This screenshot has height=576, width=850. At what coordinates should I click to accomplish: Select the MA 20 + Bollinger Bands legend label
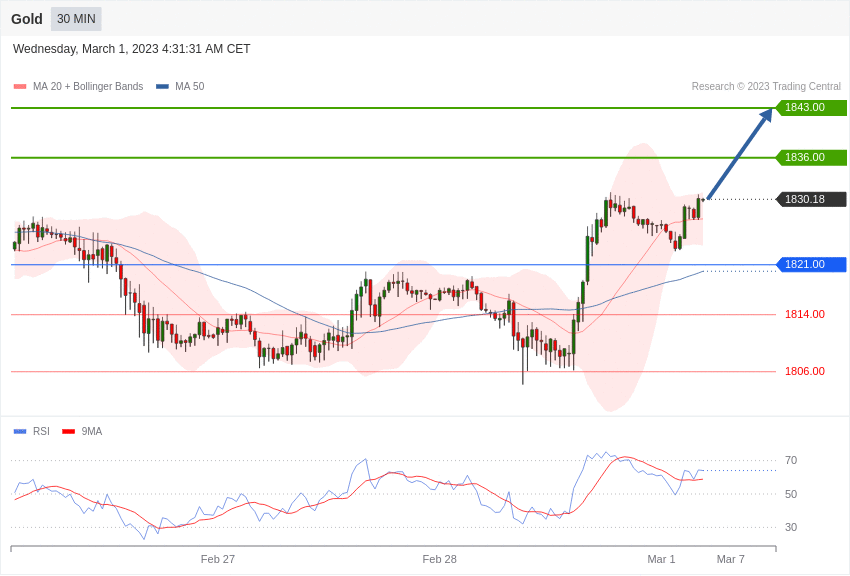point(88,87)
